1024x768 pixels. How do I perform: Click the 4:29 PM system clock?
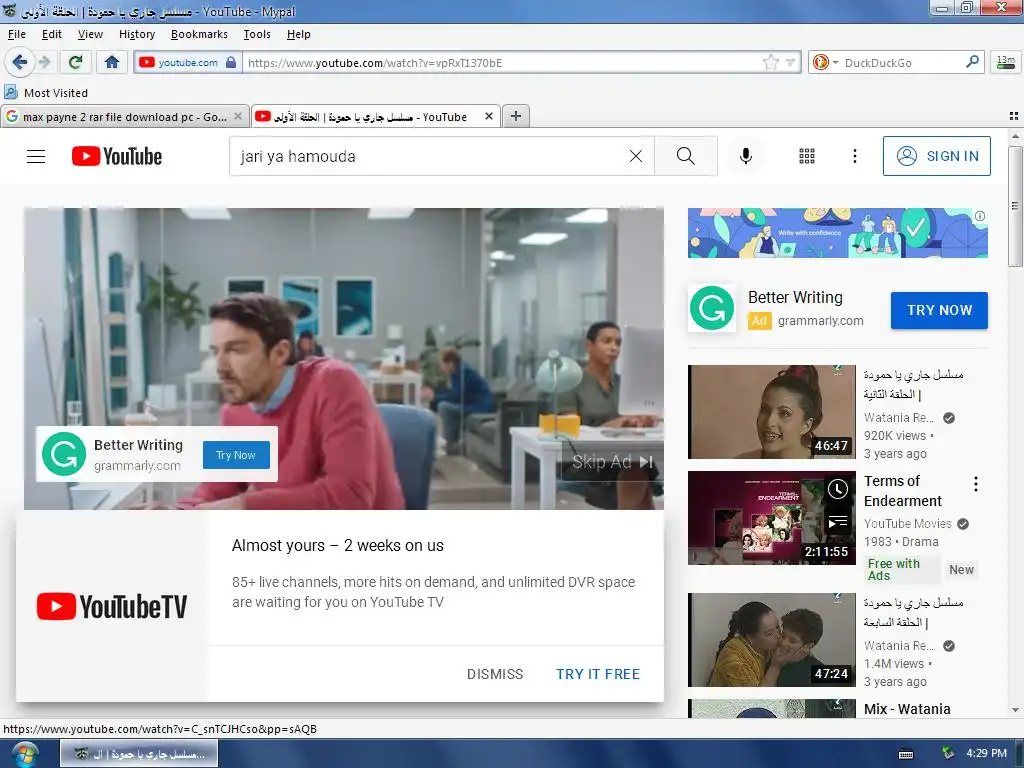(x=986, y=753)
